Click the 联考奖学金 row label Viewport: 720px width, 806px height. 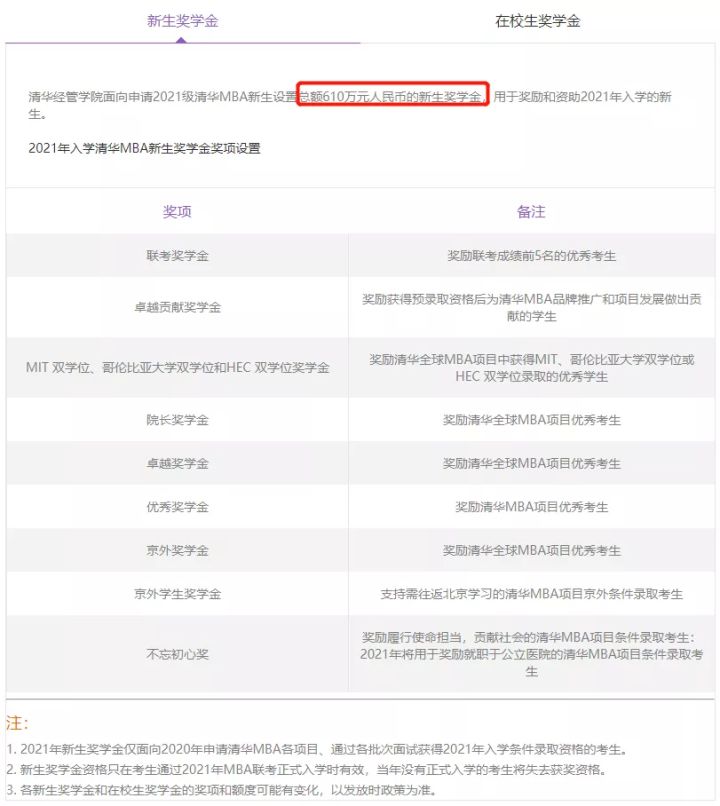pyautogui.click(x=177, y=255)
